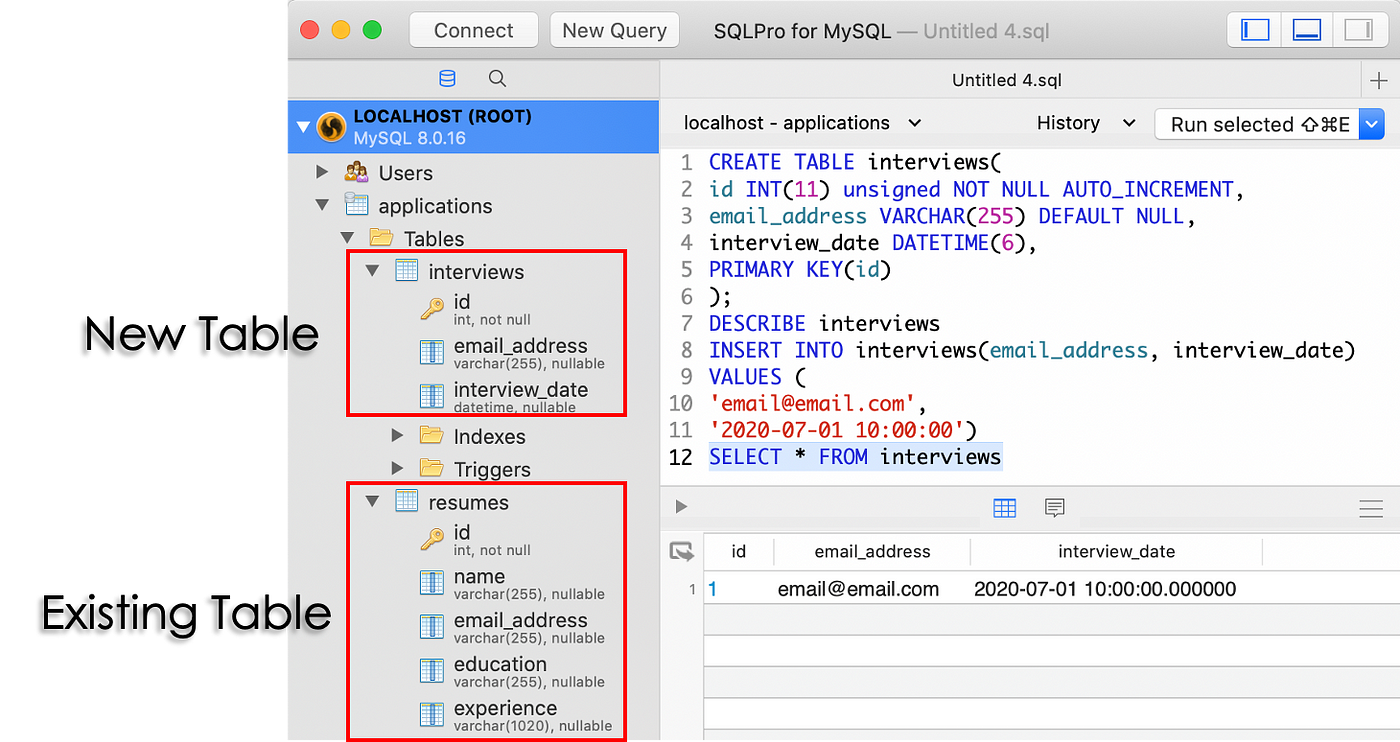Click the export results icon left of id header
The height and width of the screenshot is (742, 1400).
pos(682,551)
